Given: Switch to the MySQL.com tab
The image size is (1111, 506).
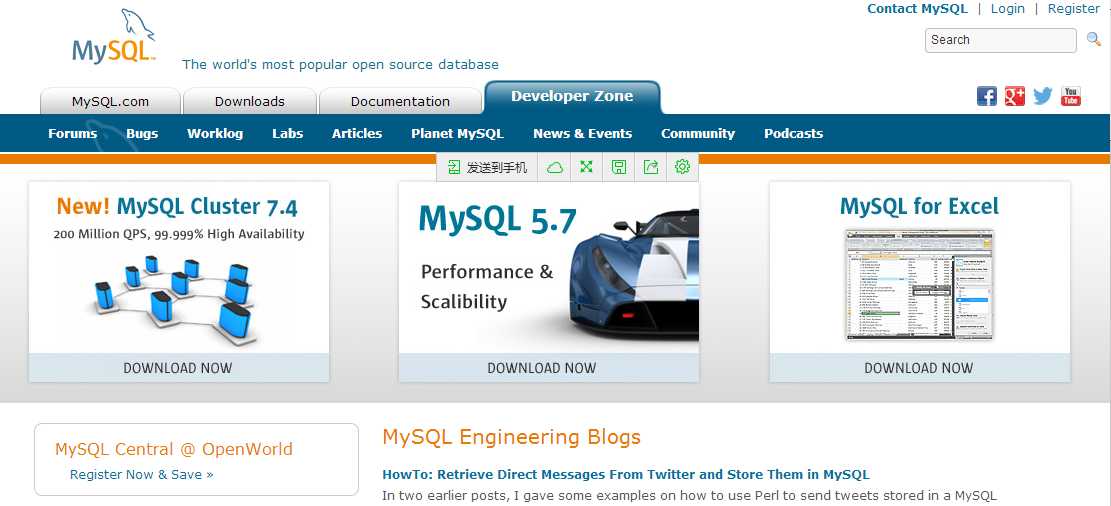Looking at the screenshot, I should click(x=111, y=101).
